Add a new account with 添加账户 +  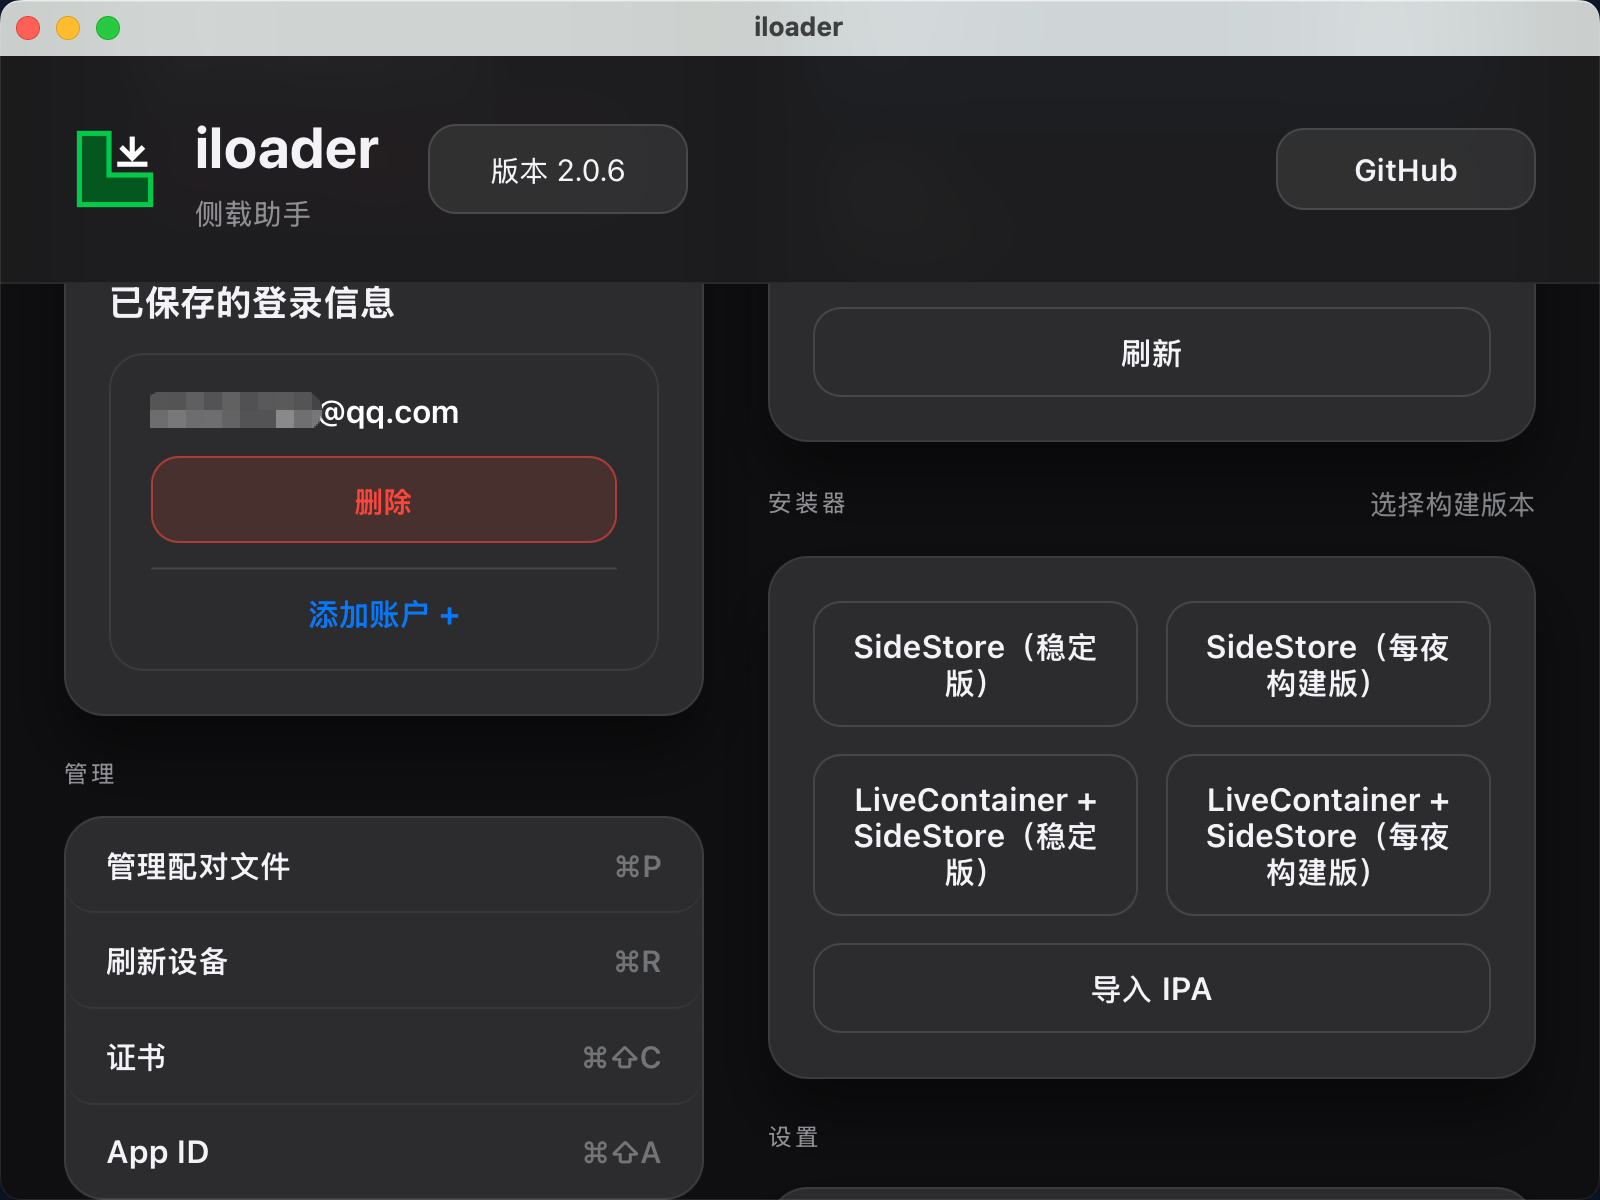click(x=383, y=615)
